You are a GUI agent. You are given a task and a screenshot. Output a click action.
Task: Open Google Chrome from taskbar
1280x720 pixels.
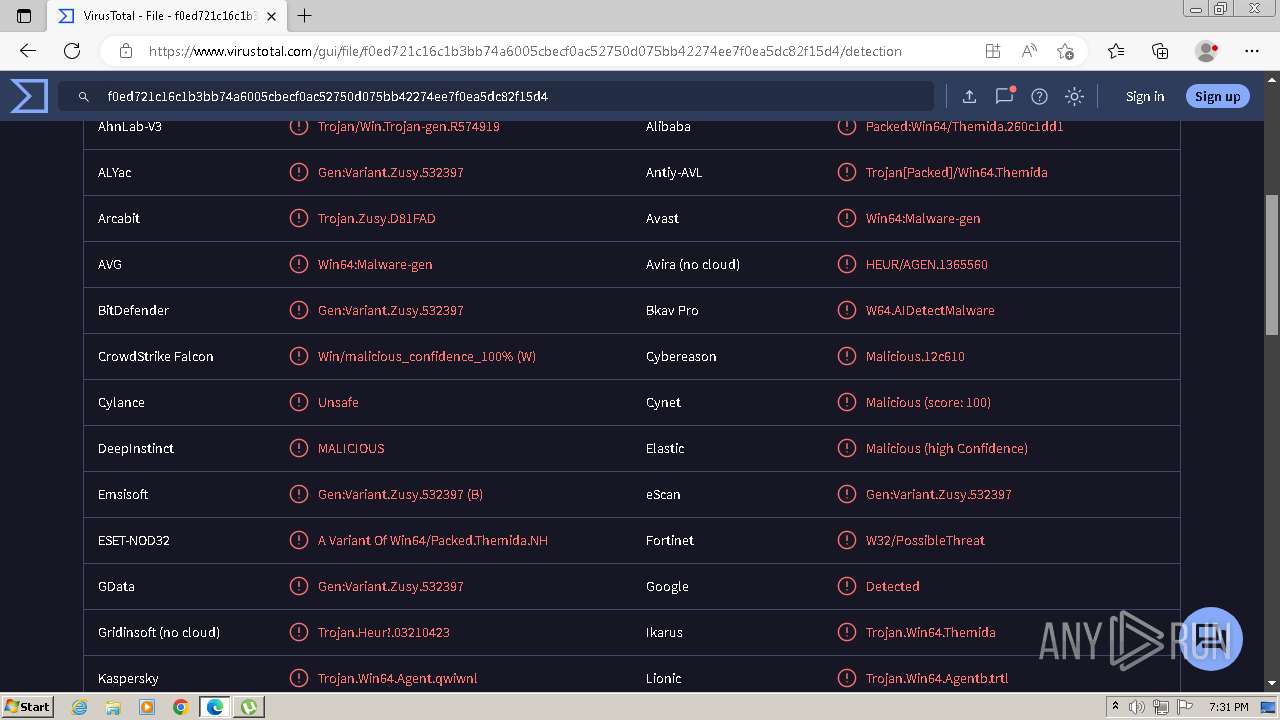click(181, 707)
